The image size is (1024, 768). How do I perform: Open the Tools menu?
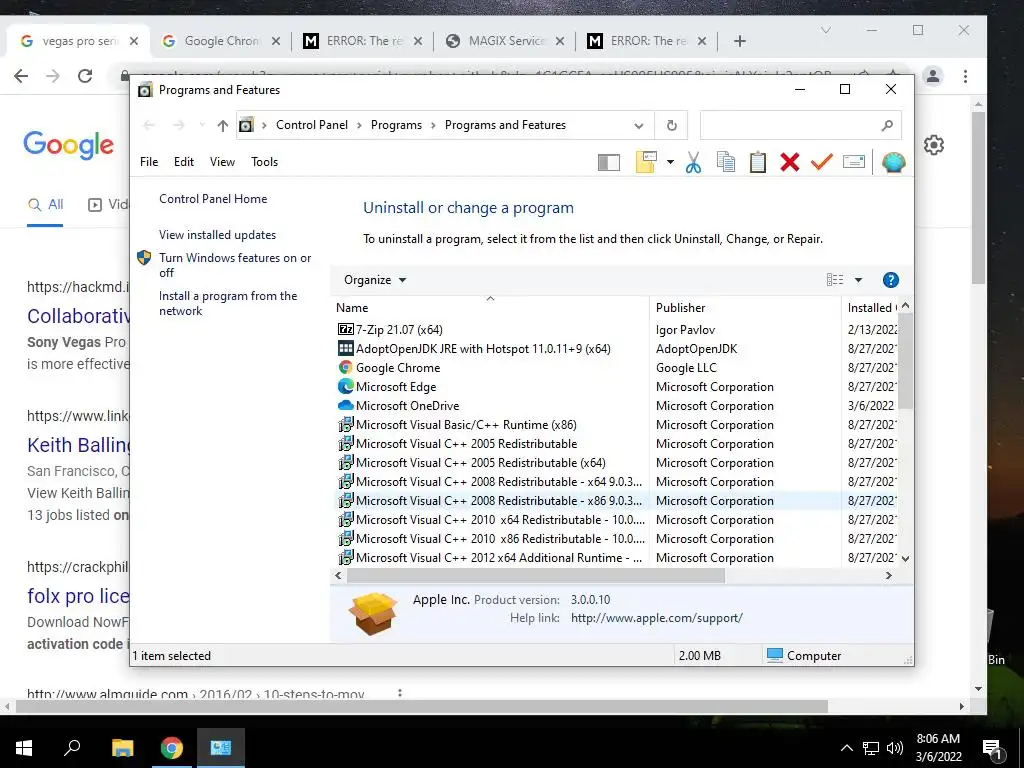tap(264, 162)
